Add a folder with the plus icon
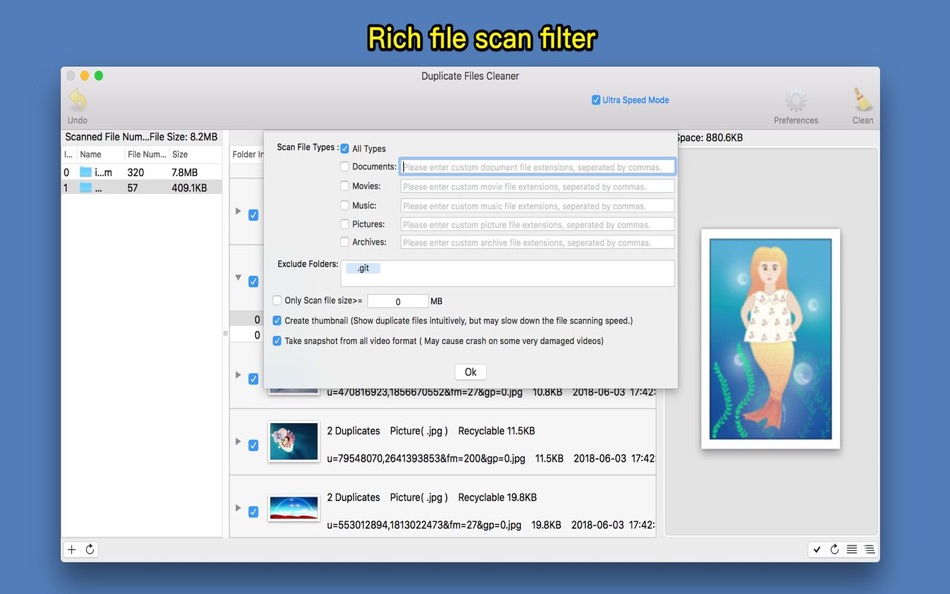Image resolution: width=950 pixels, height=594 pixels. coord(71,549)
